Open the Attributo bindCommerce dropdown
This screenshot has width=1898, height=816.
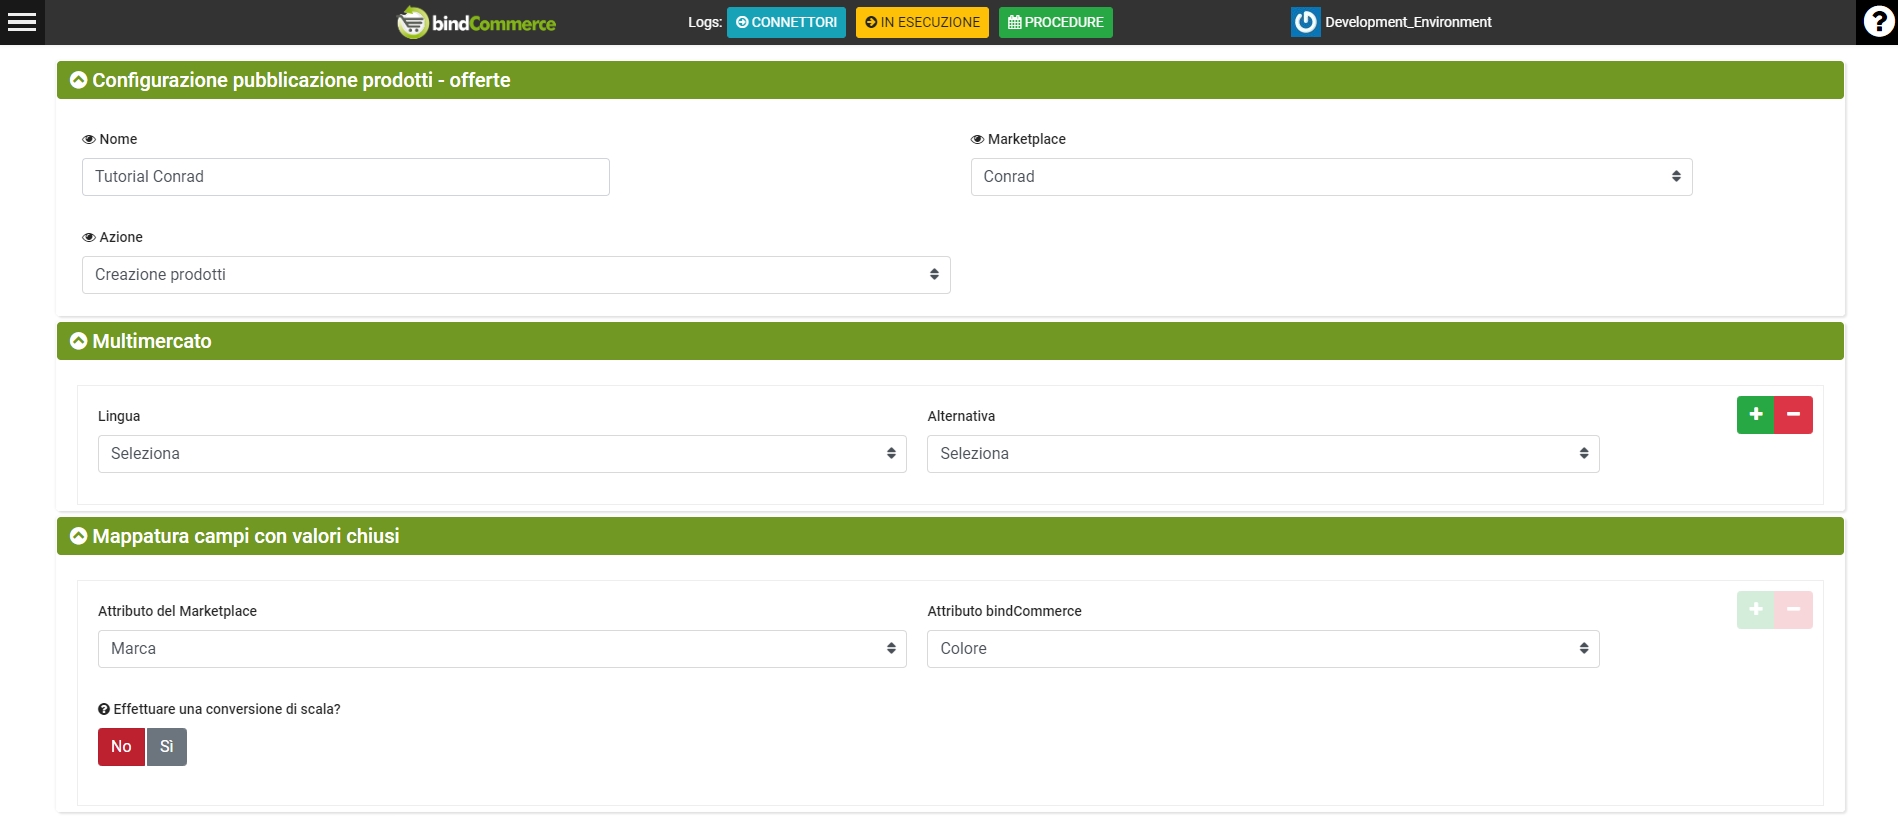(1262, 649)
